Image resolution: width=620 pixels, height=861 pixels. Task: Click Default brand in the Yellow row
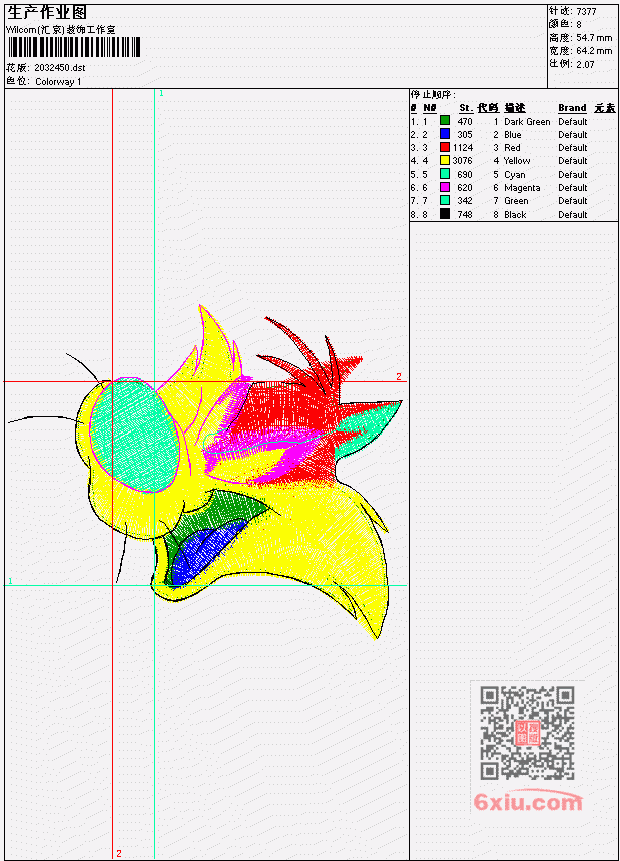click(x=573, y=160)
